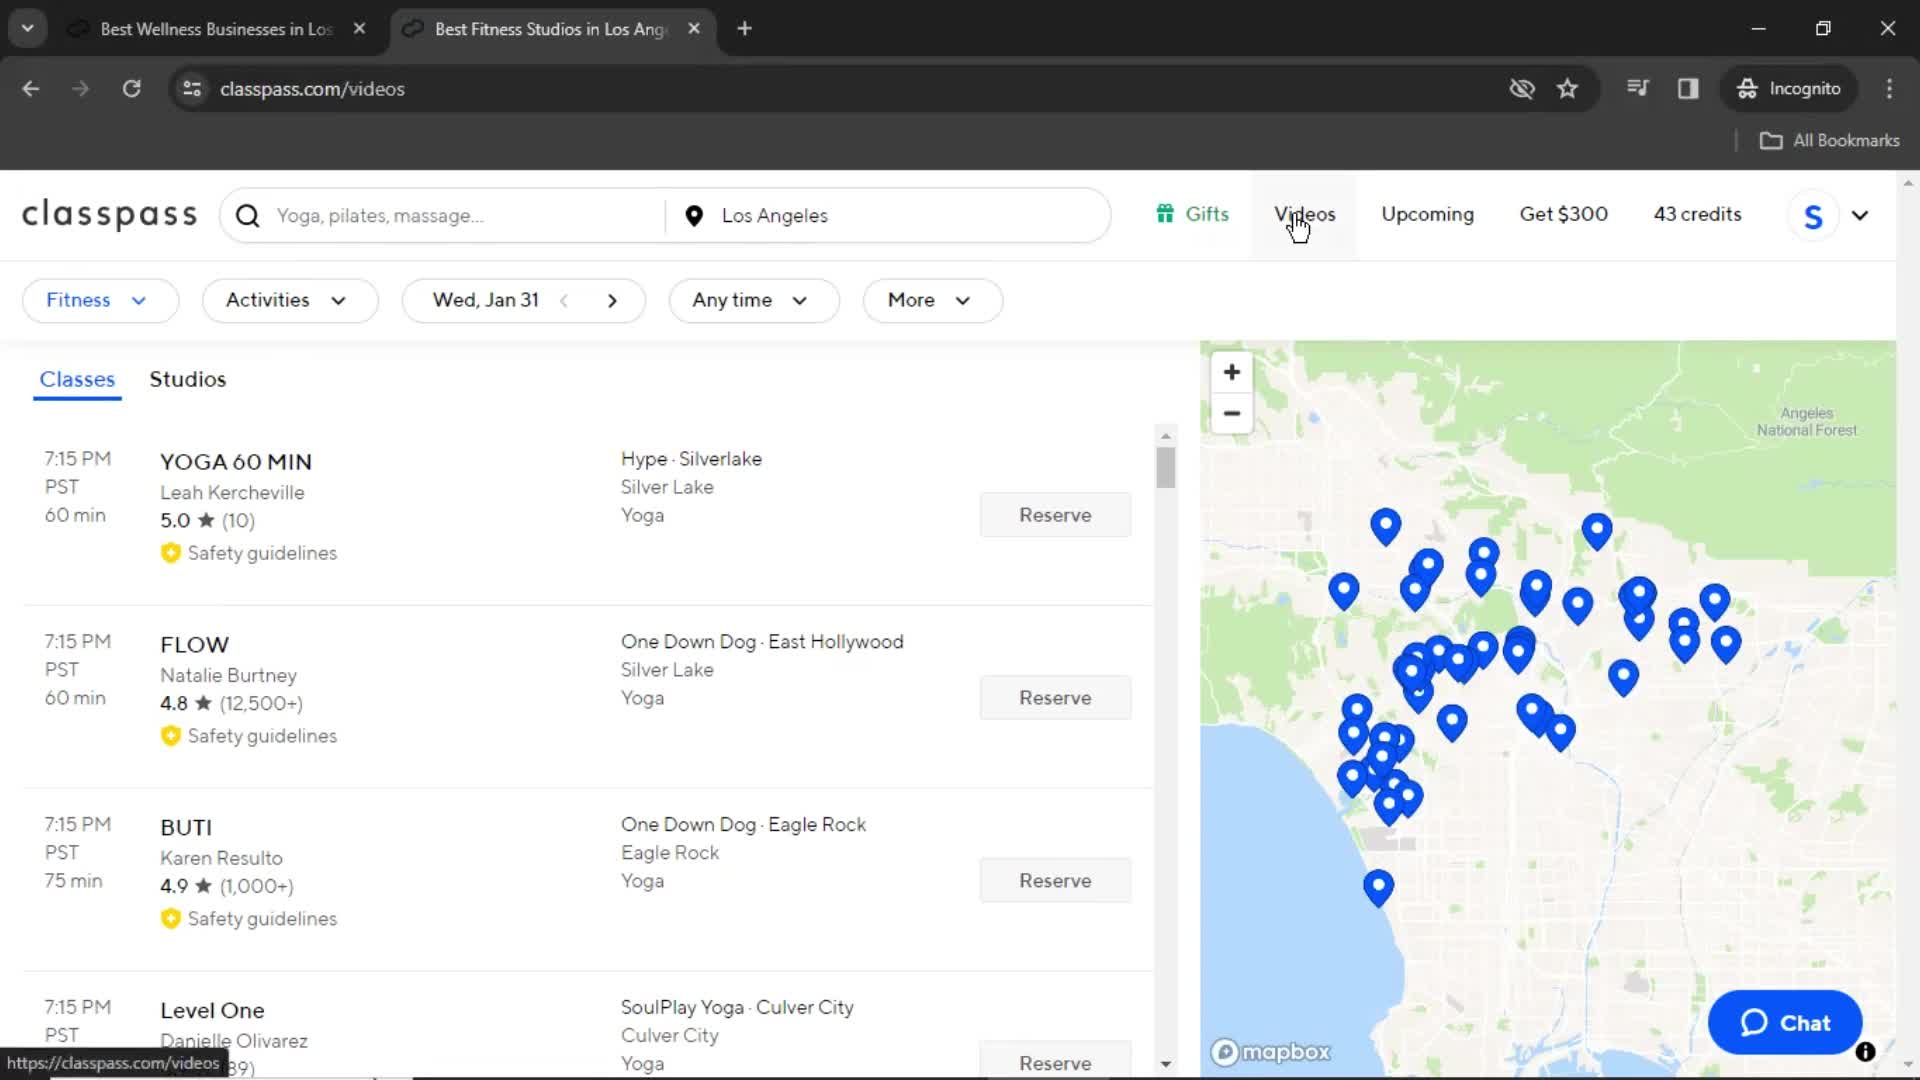The height and width of the screenshot is (1080, 1920).
Task: Reserve the BUTI class
Action: coord(1055,881)
